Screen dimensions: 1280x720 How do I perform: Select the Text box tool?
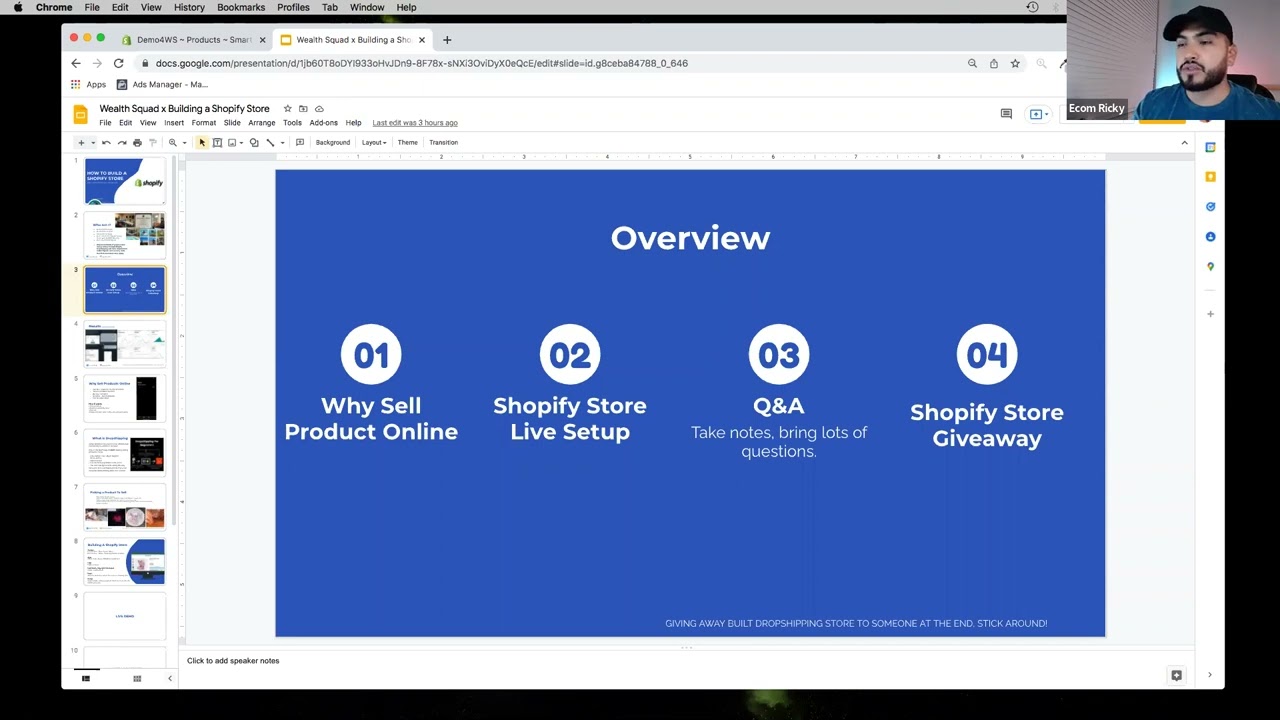point(217,143)
